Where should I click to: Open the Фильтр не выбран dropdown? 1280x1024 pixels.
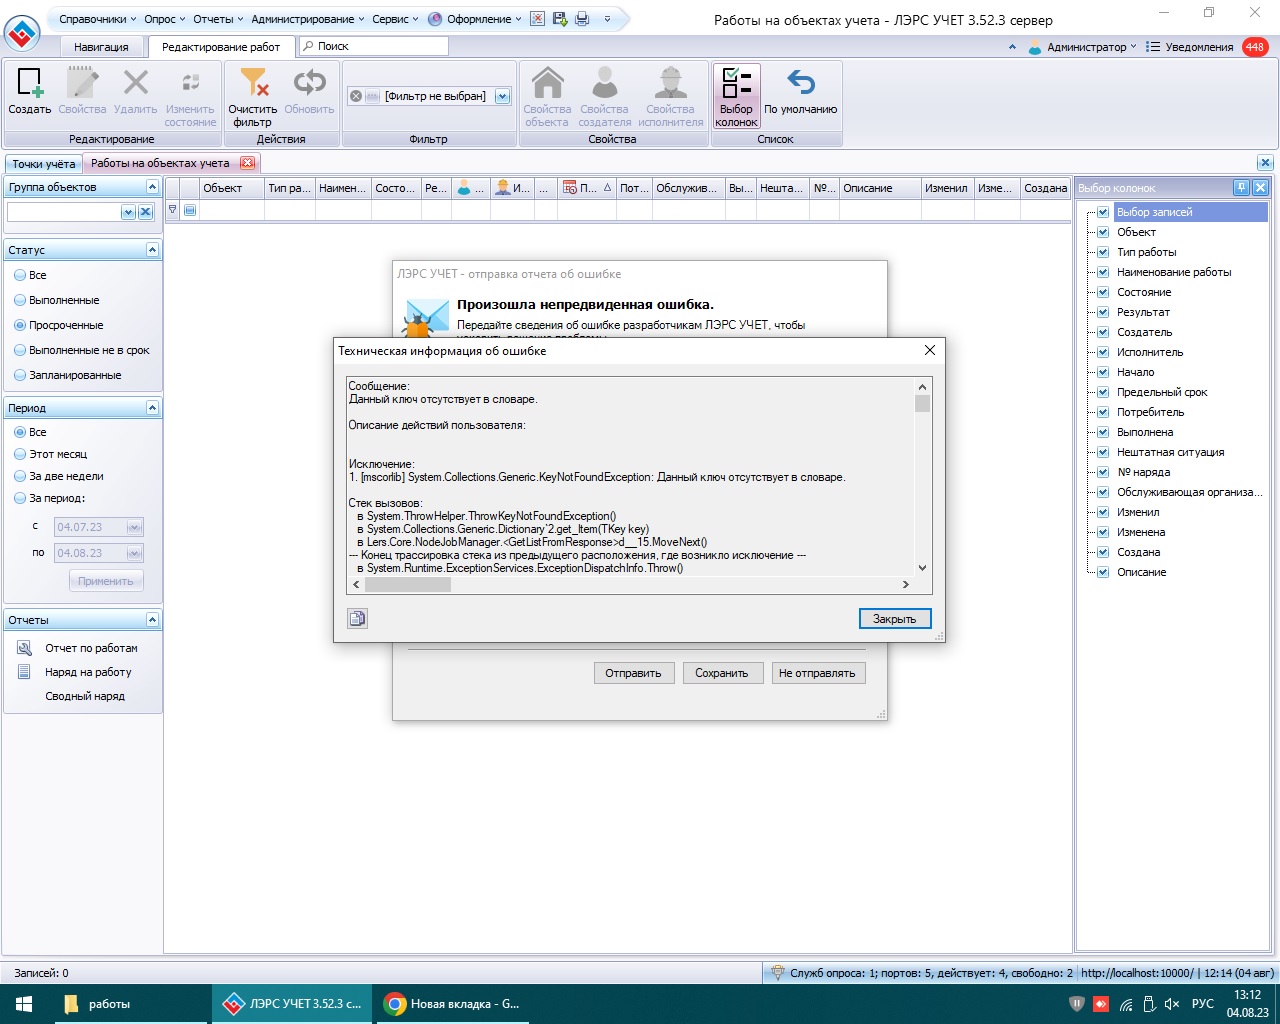pyautogui.click(x=502, y=96)
